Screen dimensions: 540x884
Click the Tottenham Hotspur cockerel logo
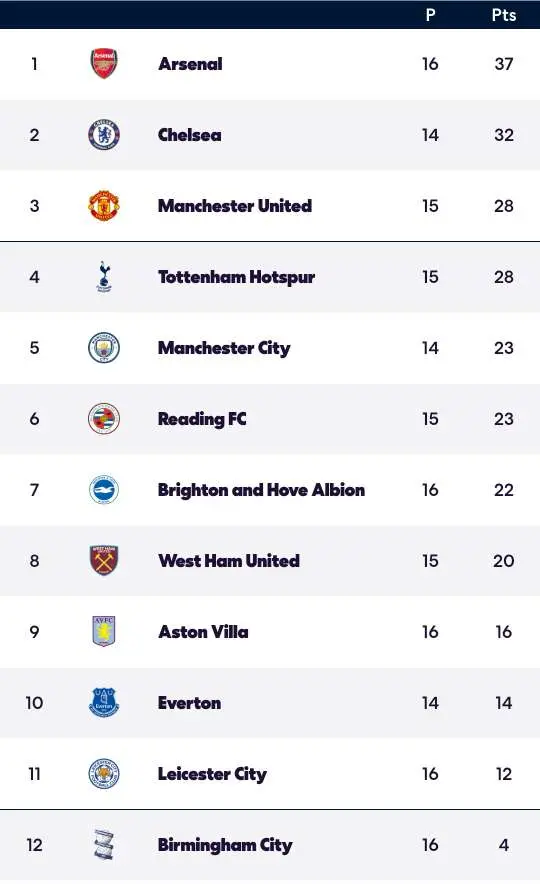point(104,277)
